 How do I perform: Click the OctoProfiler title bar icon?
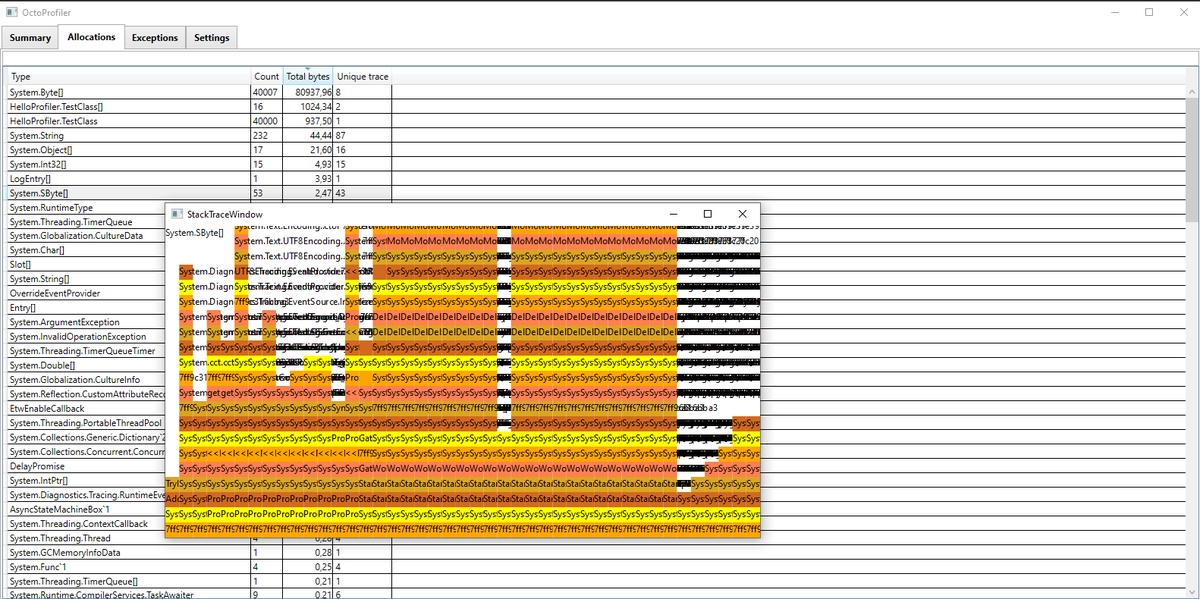coord(12,11)
